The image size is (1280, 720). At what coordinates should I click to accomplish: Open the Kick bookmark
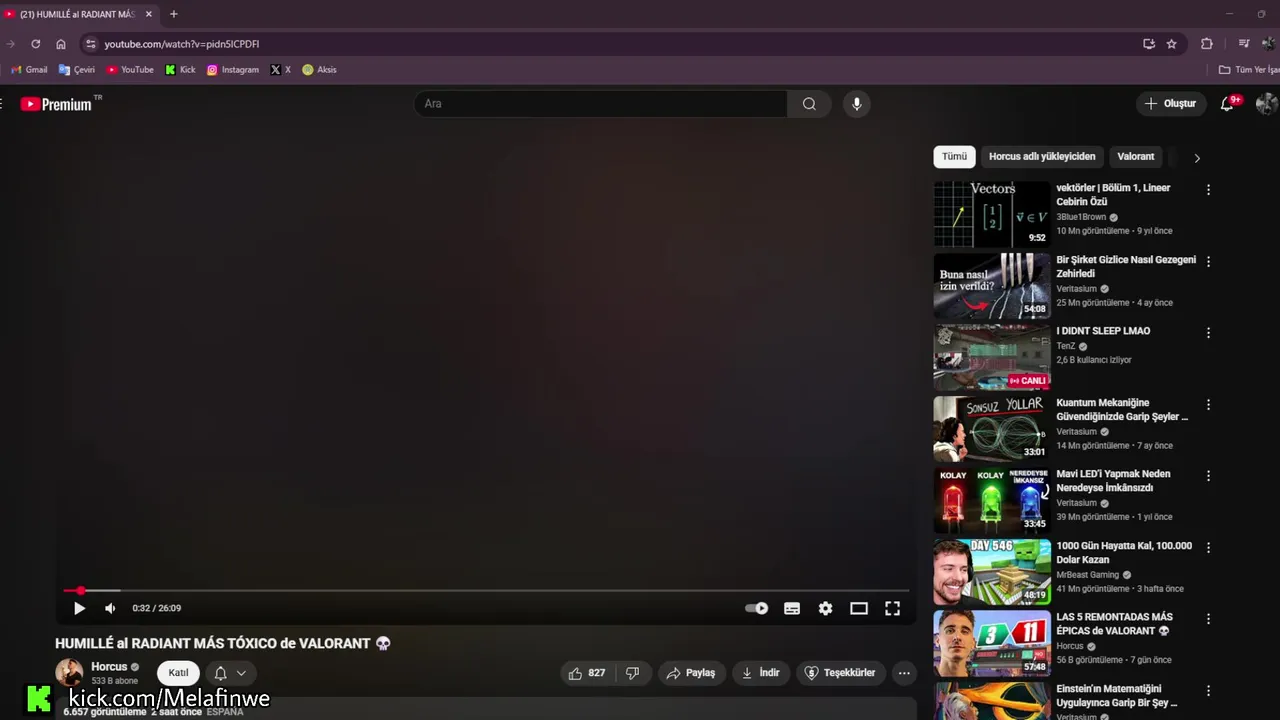point(180,70)
